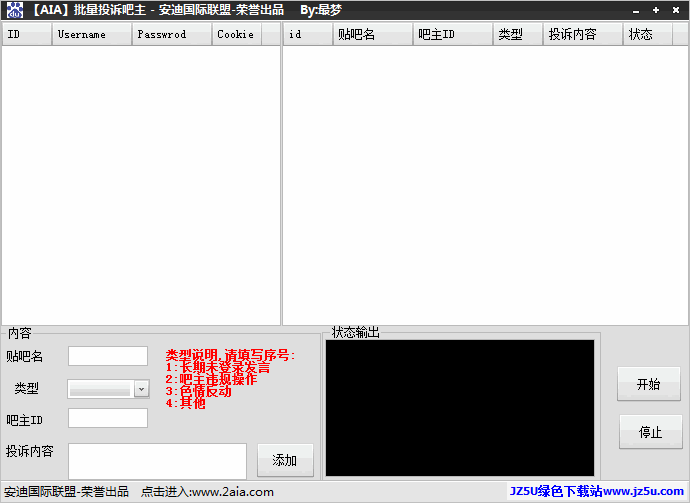Click the 状态 column header
Screen dimensions: 690x503
pos(648,34)
